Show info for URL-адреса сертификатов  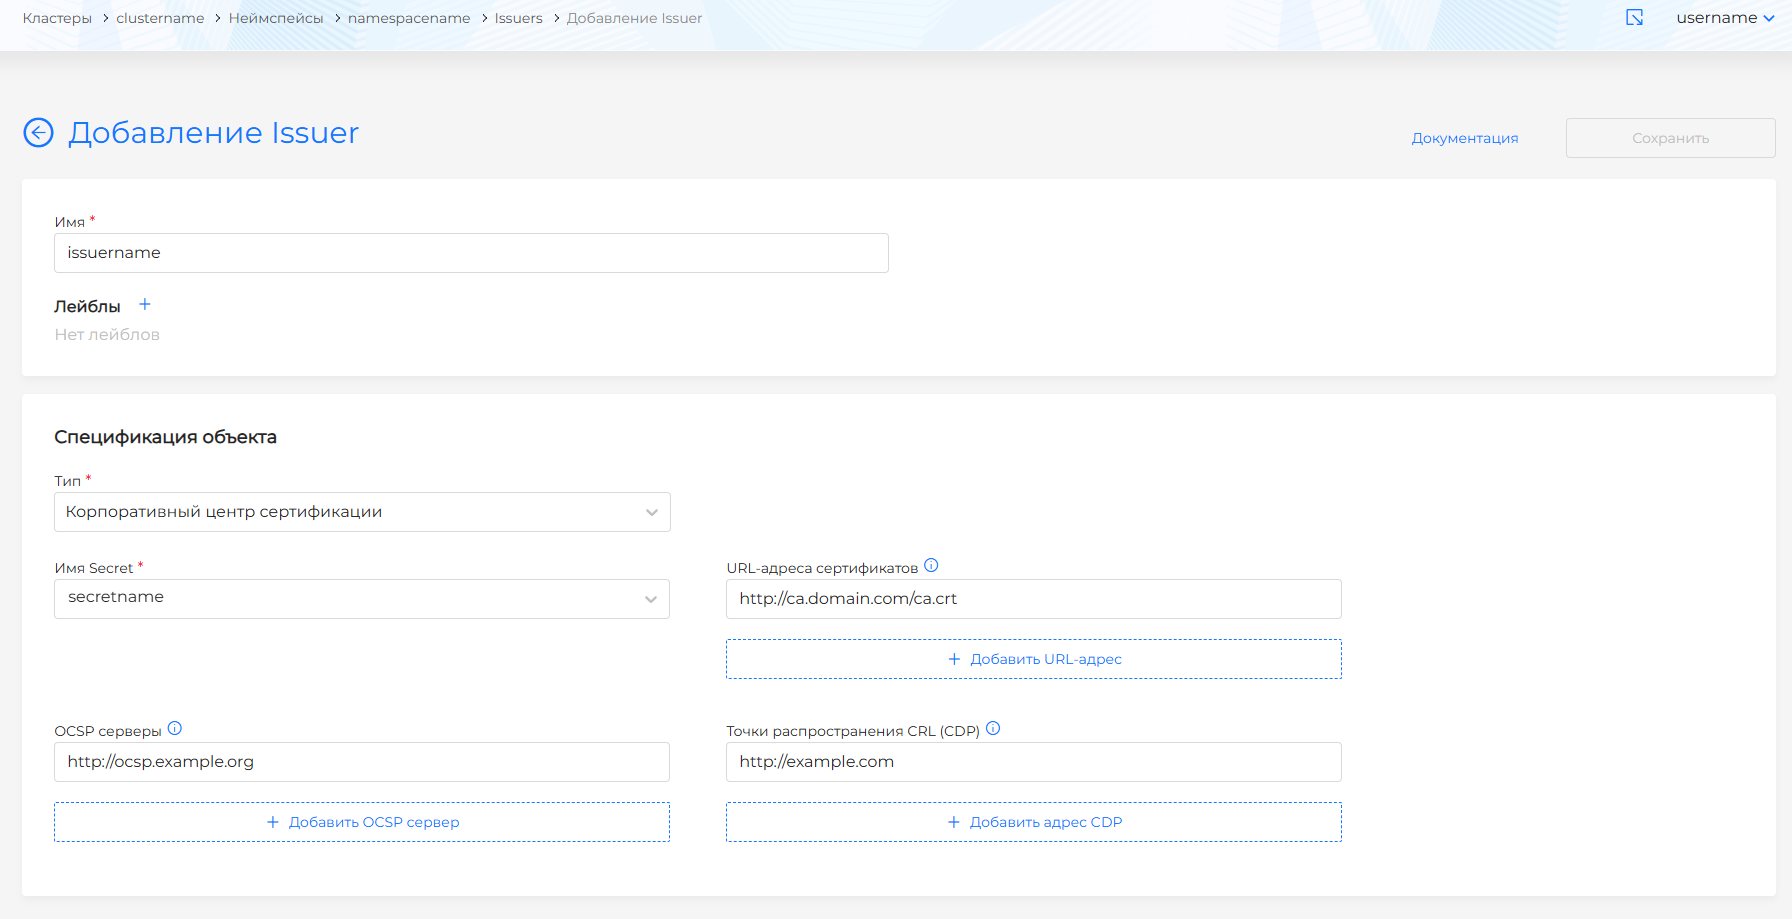coord(931,566)
